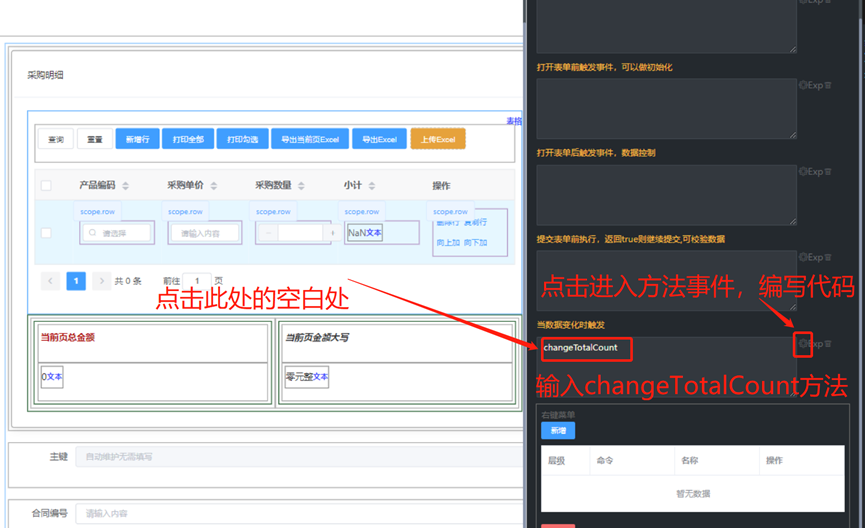865x528 pixels.
Task: Click the 打开表单前触发事件 code textarea
Action: [666, 108]
